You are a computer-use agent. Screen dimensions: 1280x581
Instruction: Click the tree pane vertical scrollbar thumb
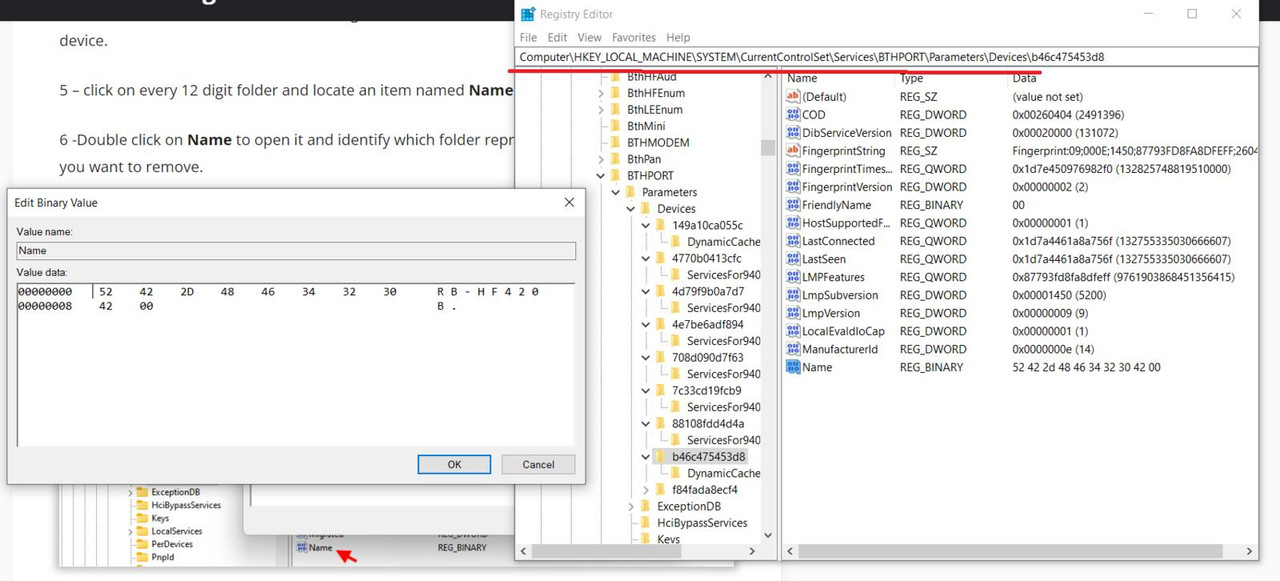(768, 148)
